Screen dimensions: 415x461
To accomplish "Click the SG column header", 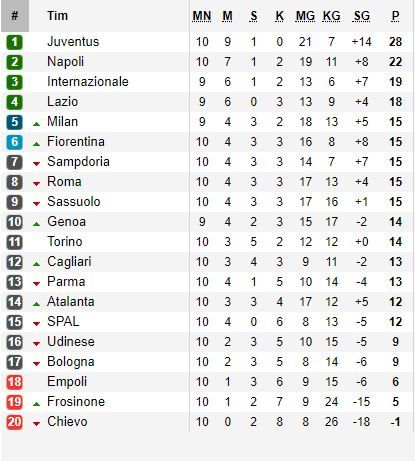I will tap(362, 16).
